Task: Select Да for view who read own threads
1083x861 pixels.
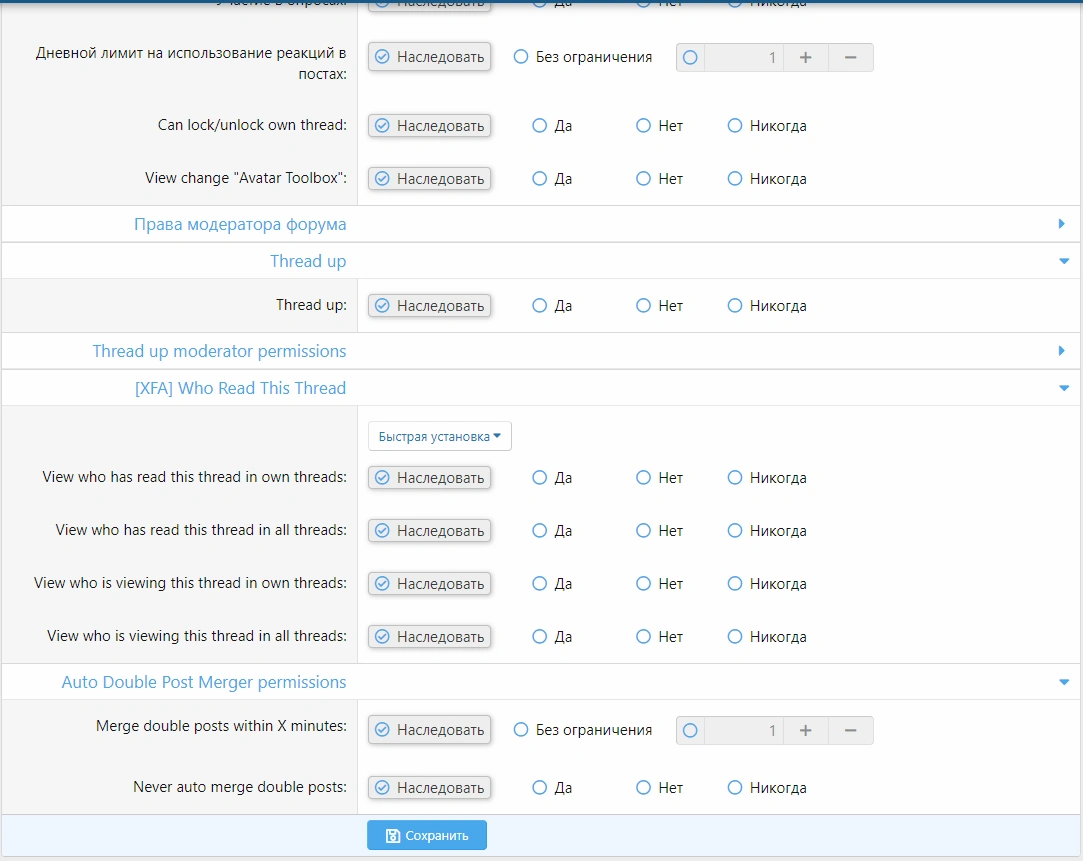Action: point(540,478)
